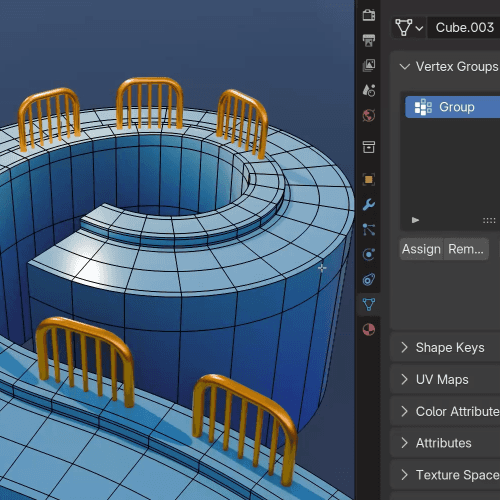
Task: Open the Collection properties tab
Action: point(369,147)
